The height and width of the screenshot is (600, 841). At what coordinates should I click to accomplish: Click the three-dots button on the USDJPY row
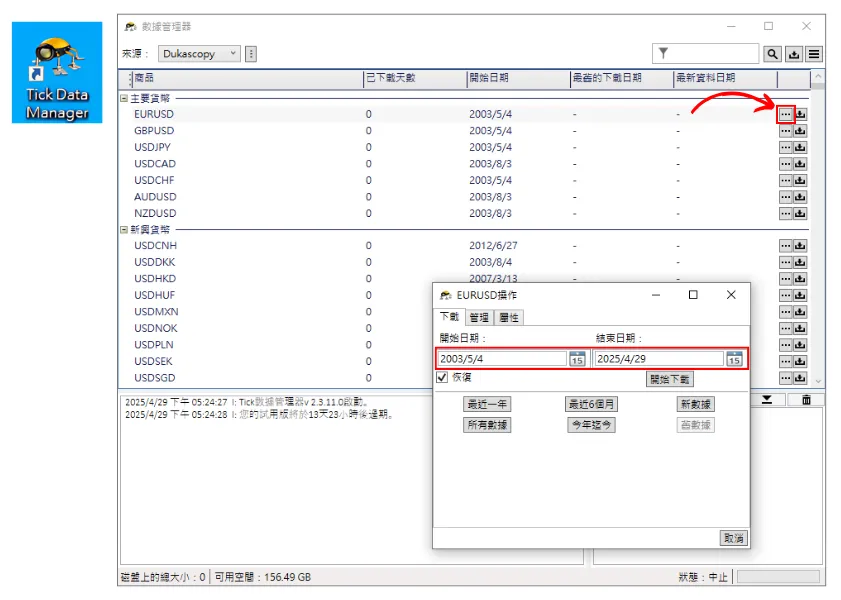click(786, 147)
